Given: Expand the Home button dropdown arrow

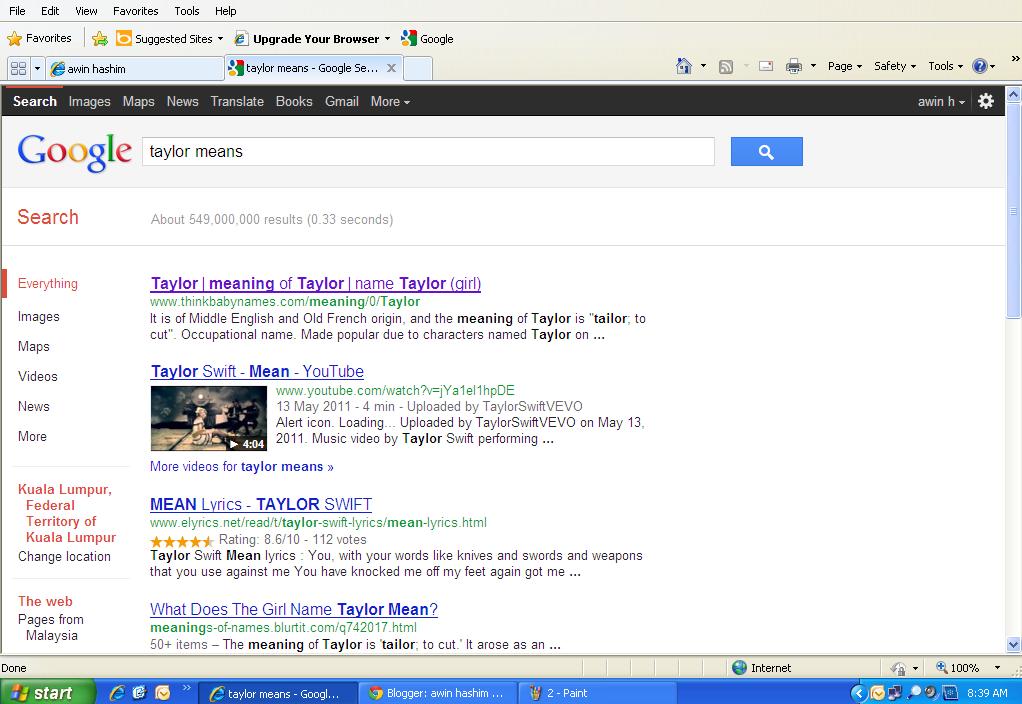Looking at the screenshot, I should click(703, 66).
